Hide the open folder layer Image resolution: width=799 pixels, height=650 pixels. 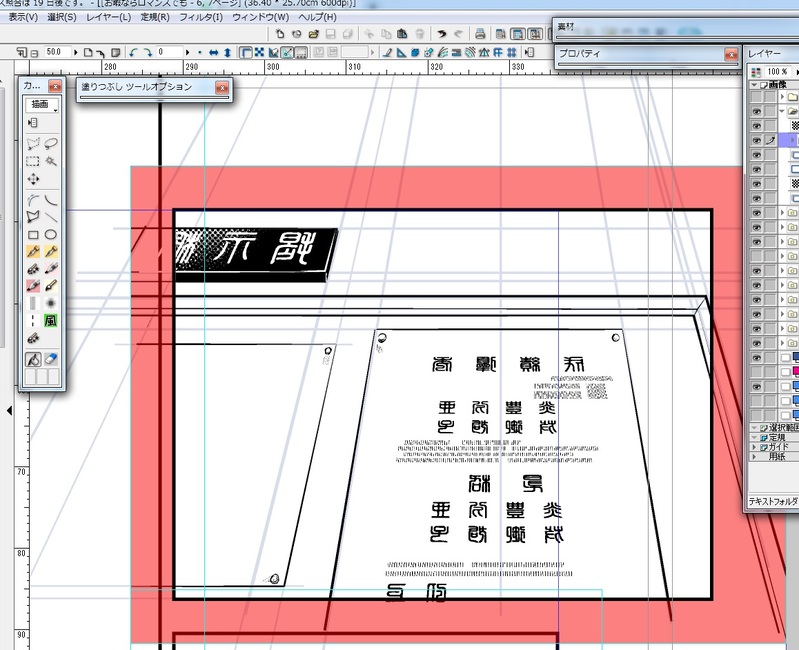pyautogui.click(x=756, y=111)
